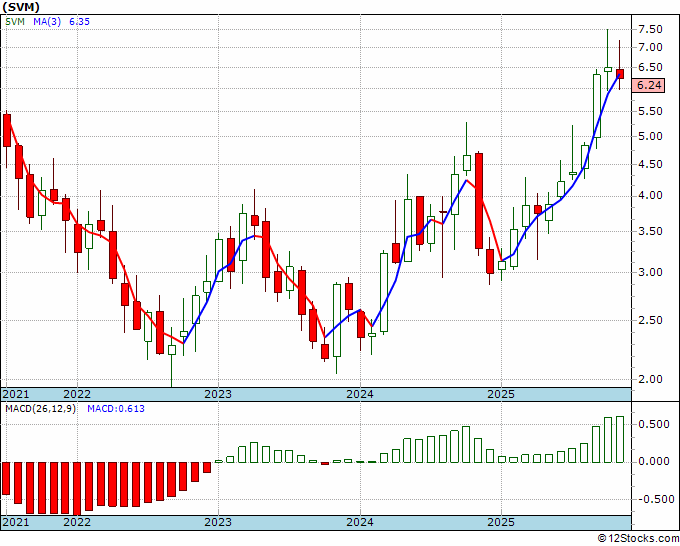The image size is (680, 546).
Task: Click 2023 on the price chart timeline
Action: [218, 394]
